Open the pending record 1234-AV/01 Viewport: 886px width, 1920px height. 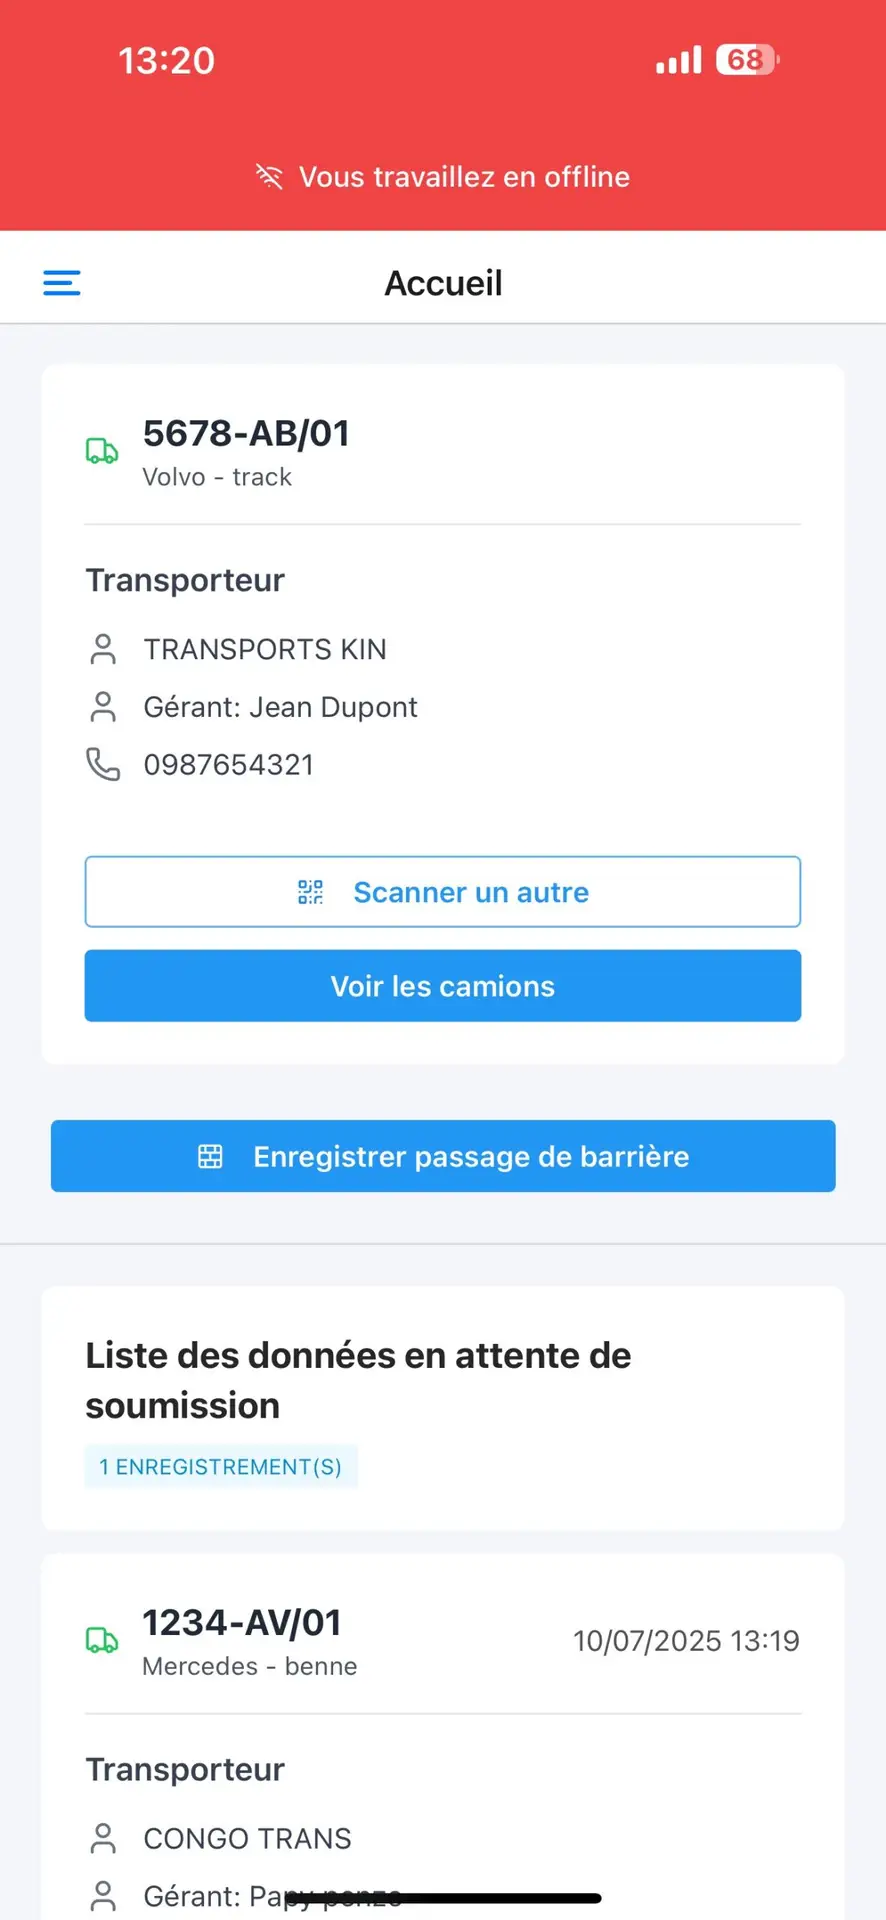click(242, 1623)
